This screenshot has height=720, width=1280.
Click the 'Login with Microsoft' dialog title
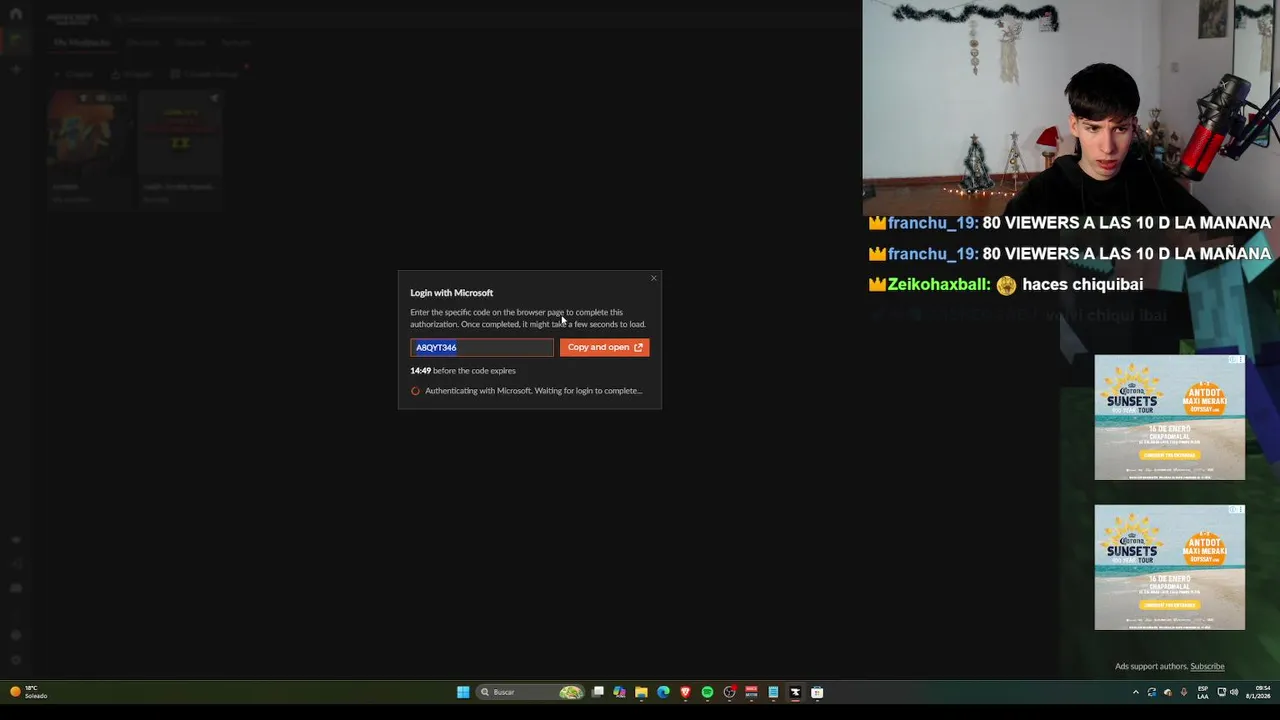point(451,293)
